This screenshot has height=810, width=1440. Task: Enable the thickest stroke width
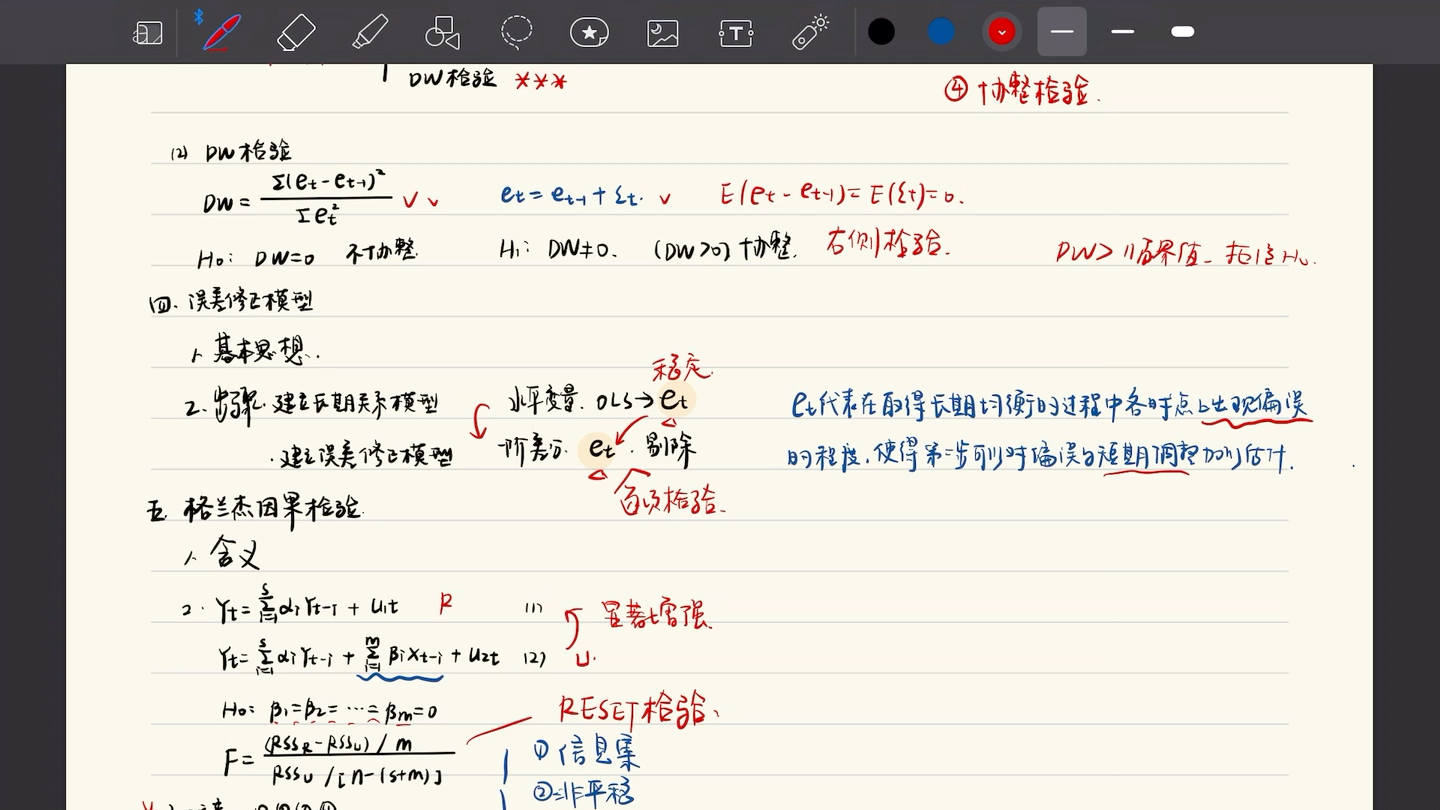pyautogui.click(x=1182, y=32)
